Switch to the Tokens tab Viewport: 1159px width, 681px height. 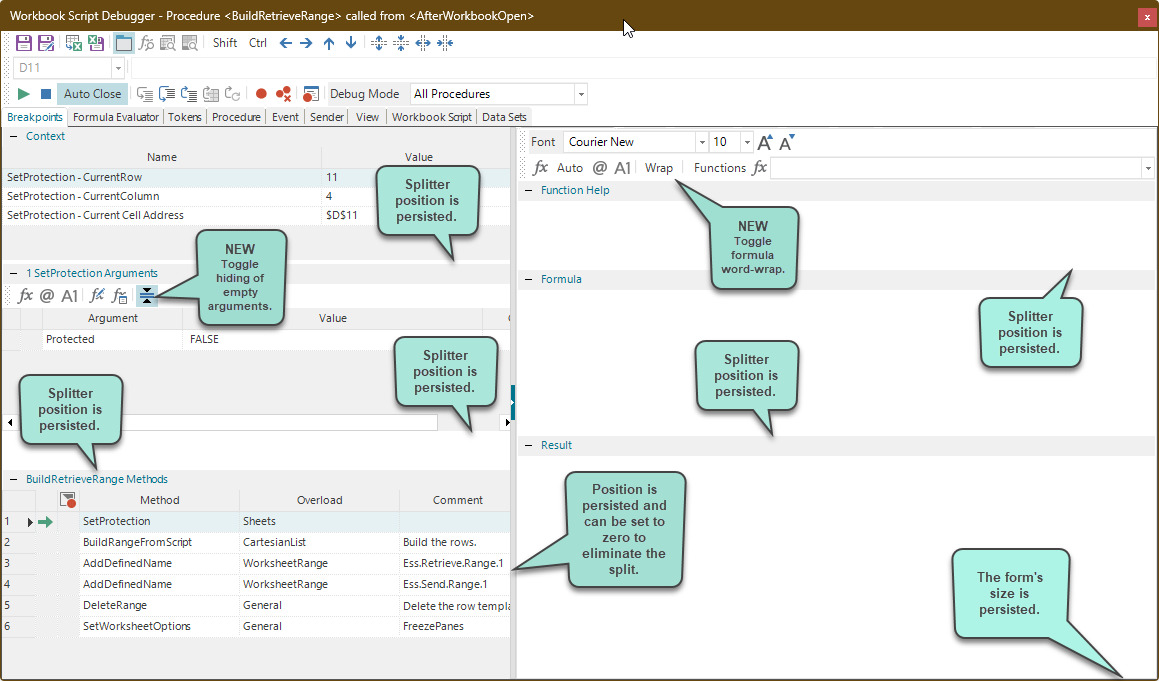(185, 117)
